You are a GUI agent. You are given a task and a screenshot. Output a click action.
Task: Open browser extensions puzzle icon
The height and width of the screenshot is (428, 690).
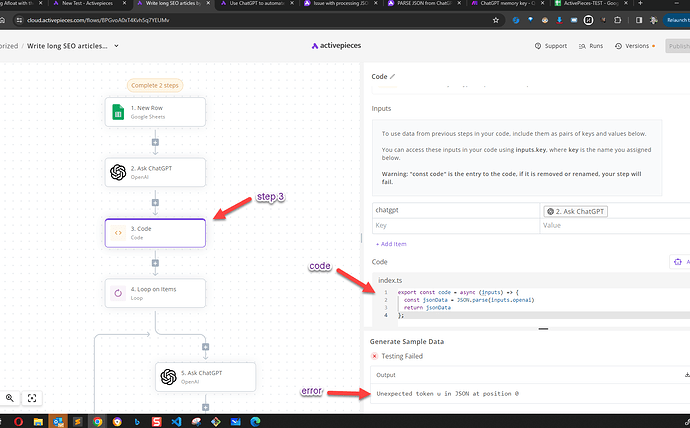point(617,20)
